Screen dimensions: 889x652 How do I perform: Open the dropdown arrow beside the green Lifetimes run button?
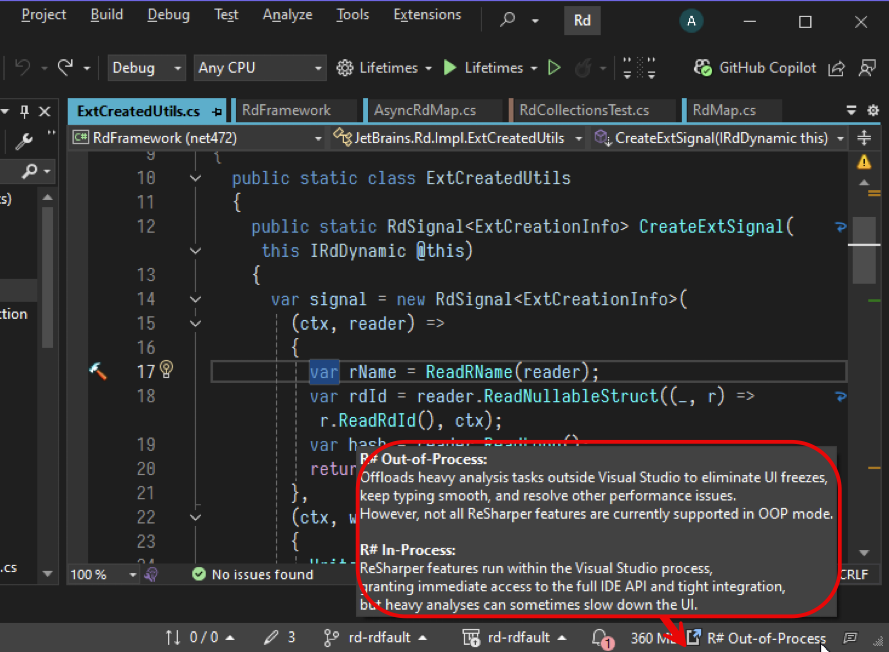tap(534, 68)
